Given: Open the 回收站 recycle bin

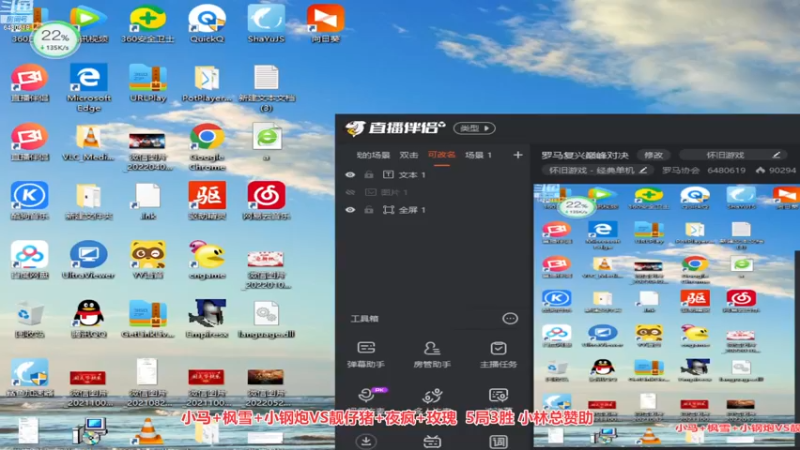Looking at the screenshot, I should click(x=30, y=319).
